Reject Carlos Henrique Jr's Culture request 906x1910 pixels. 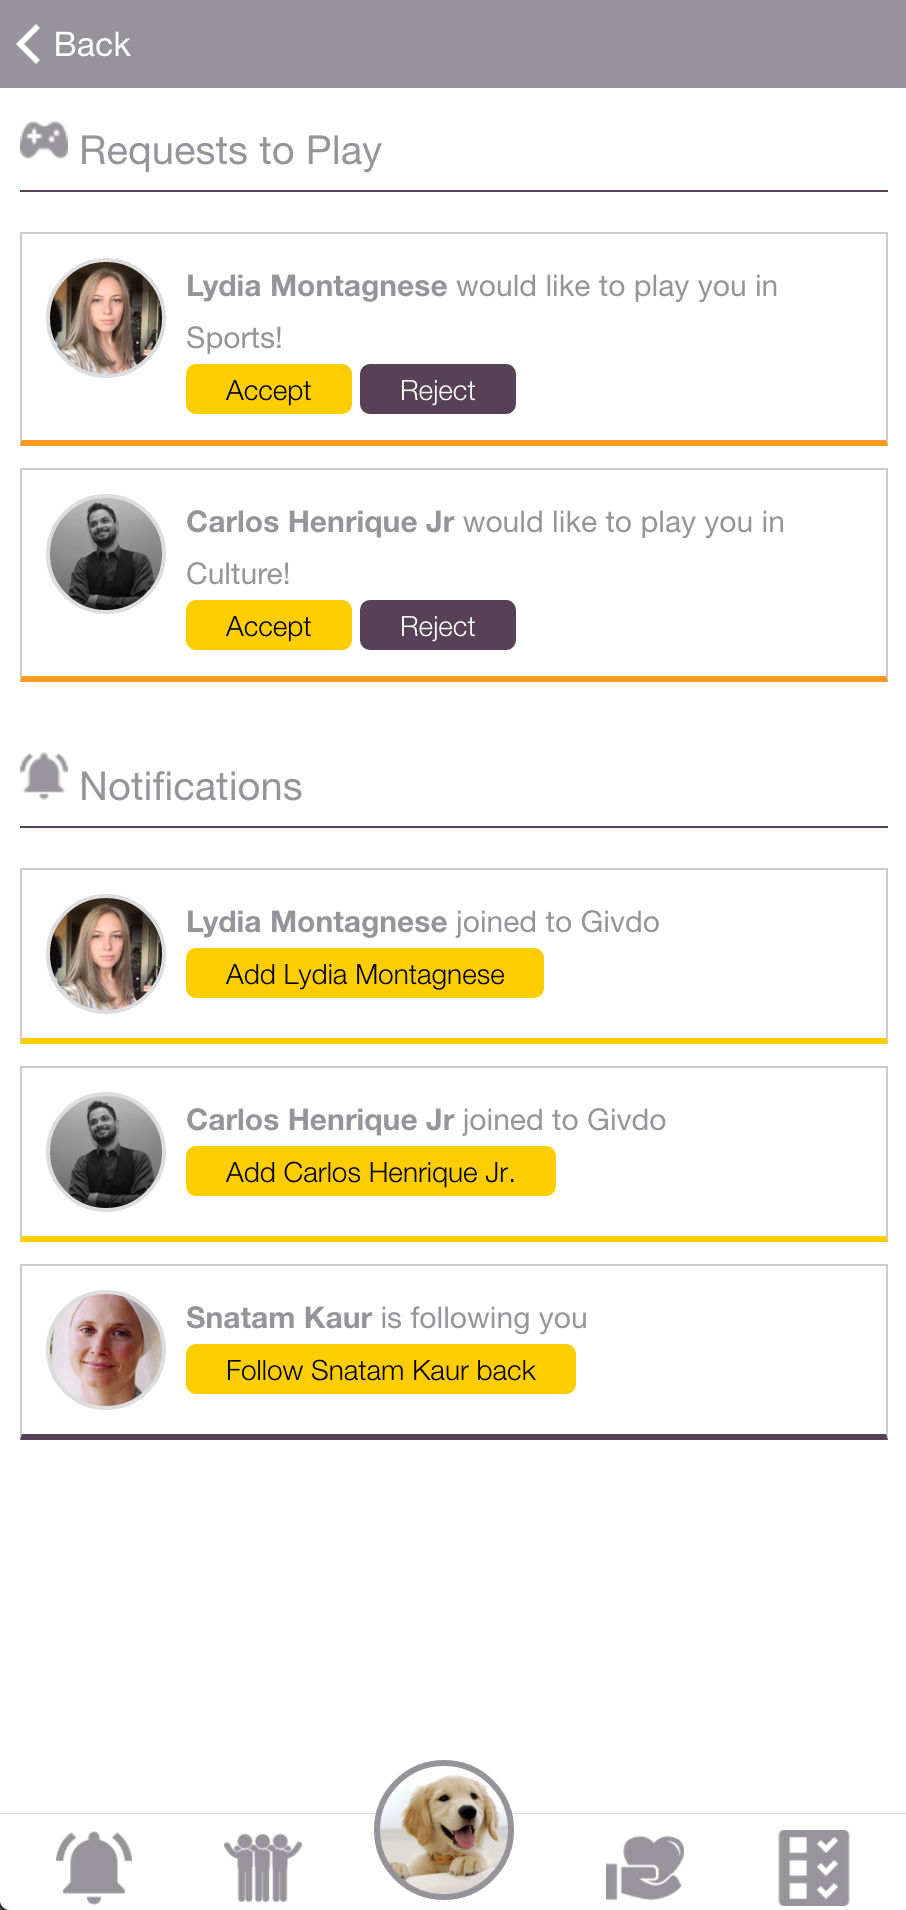coord(437,625)
